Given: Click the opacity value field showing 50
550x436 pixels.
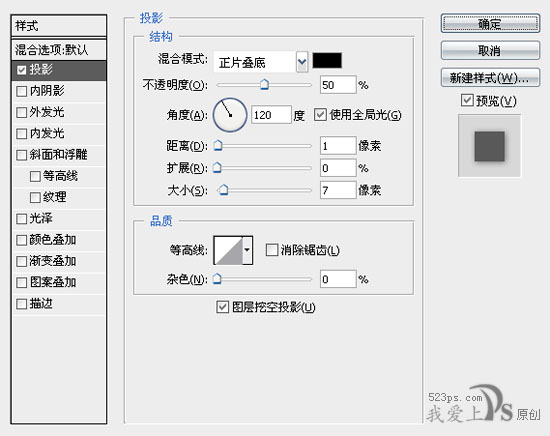Looking at the screenshot, I should click(x=338, y=85).
